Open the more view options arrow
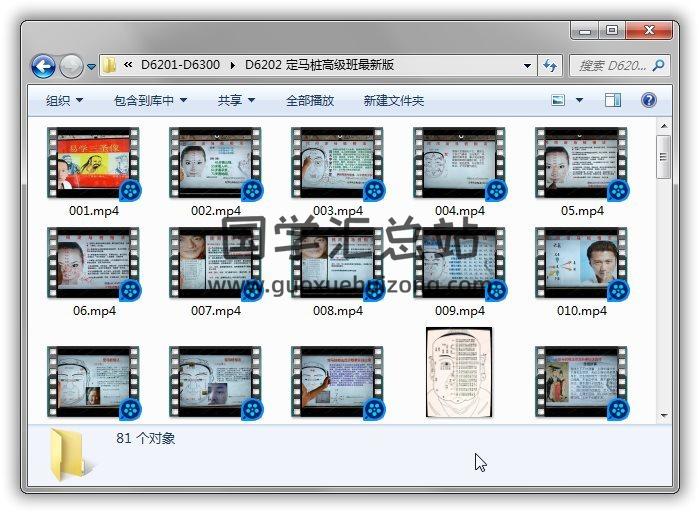700x514 pixels. pyautogui.click(x=579, y=100)
